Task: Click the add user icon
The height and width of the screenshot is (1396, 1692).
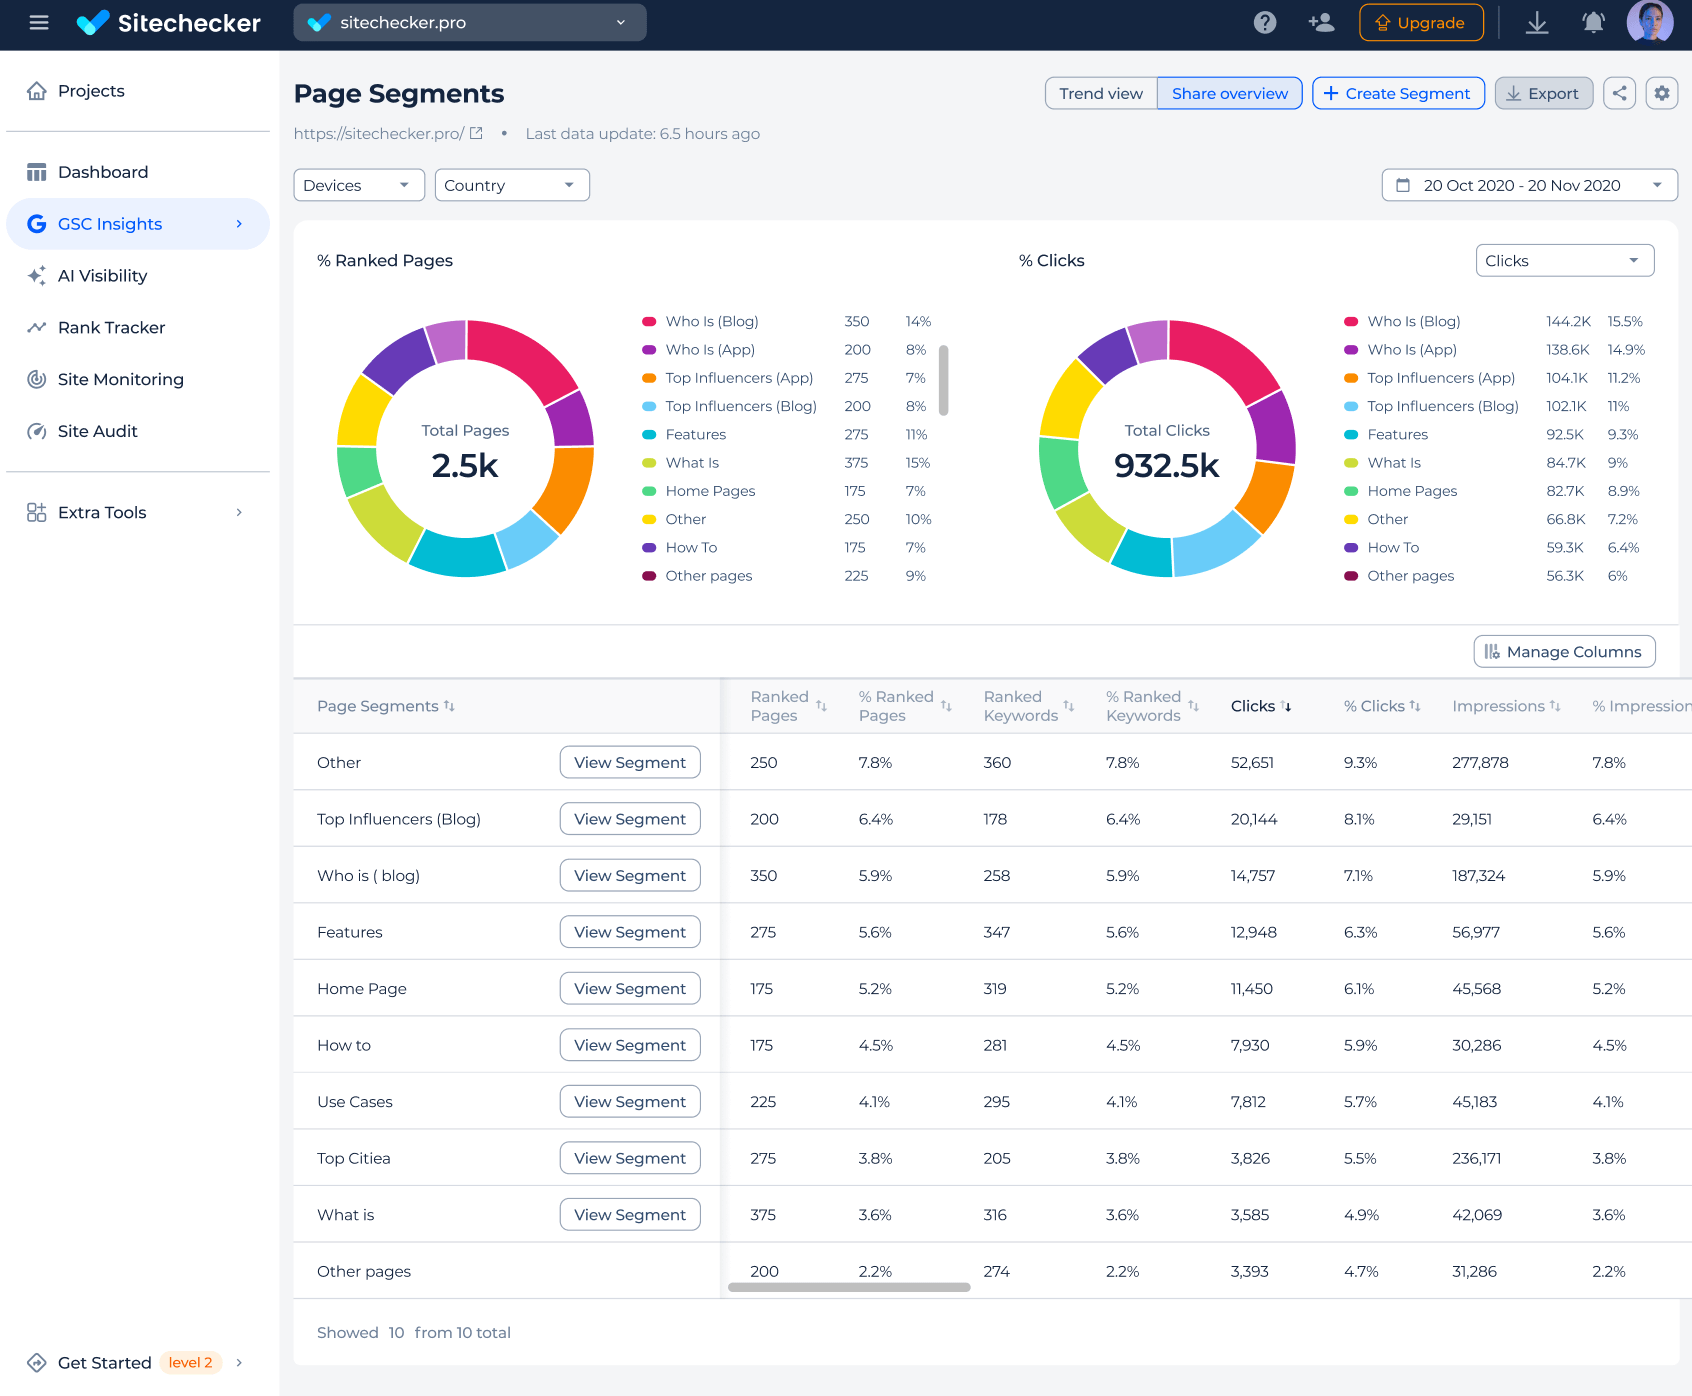Action: tap(1321, 22)
